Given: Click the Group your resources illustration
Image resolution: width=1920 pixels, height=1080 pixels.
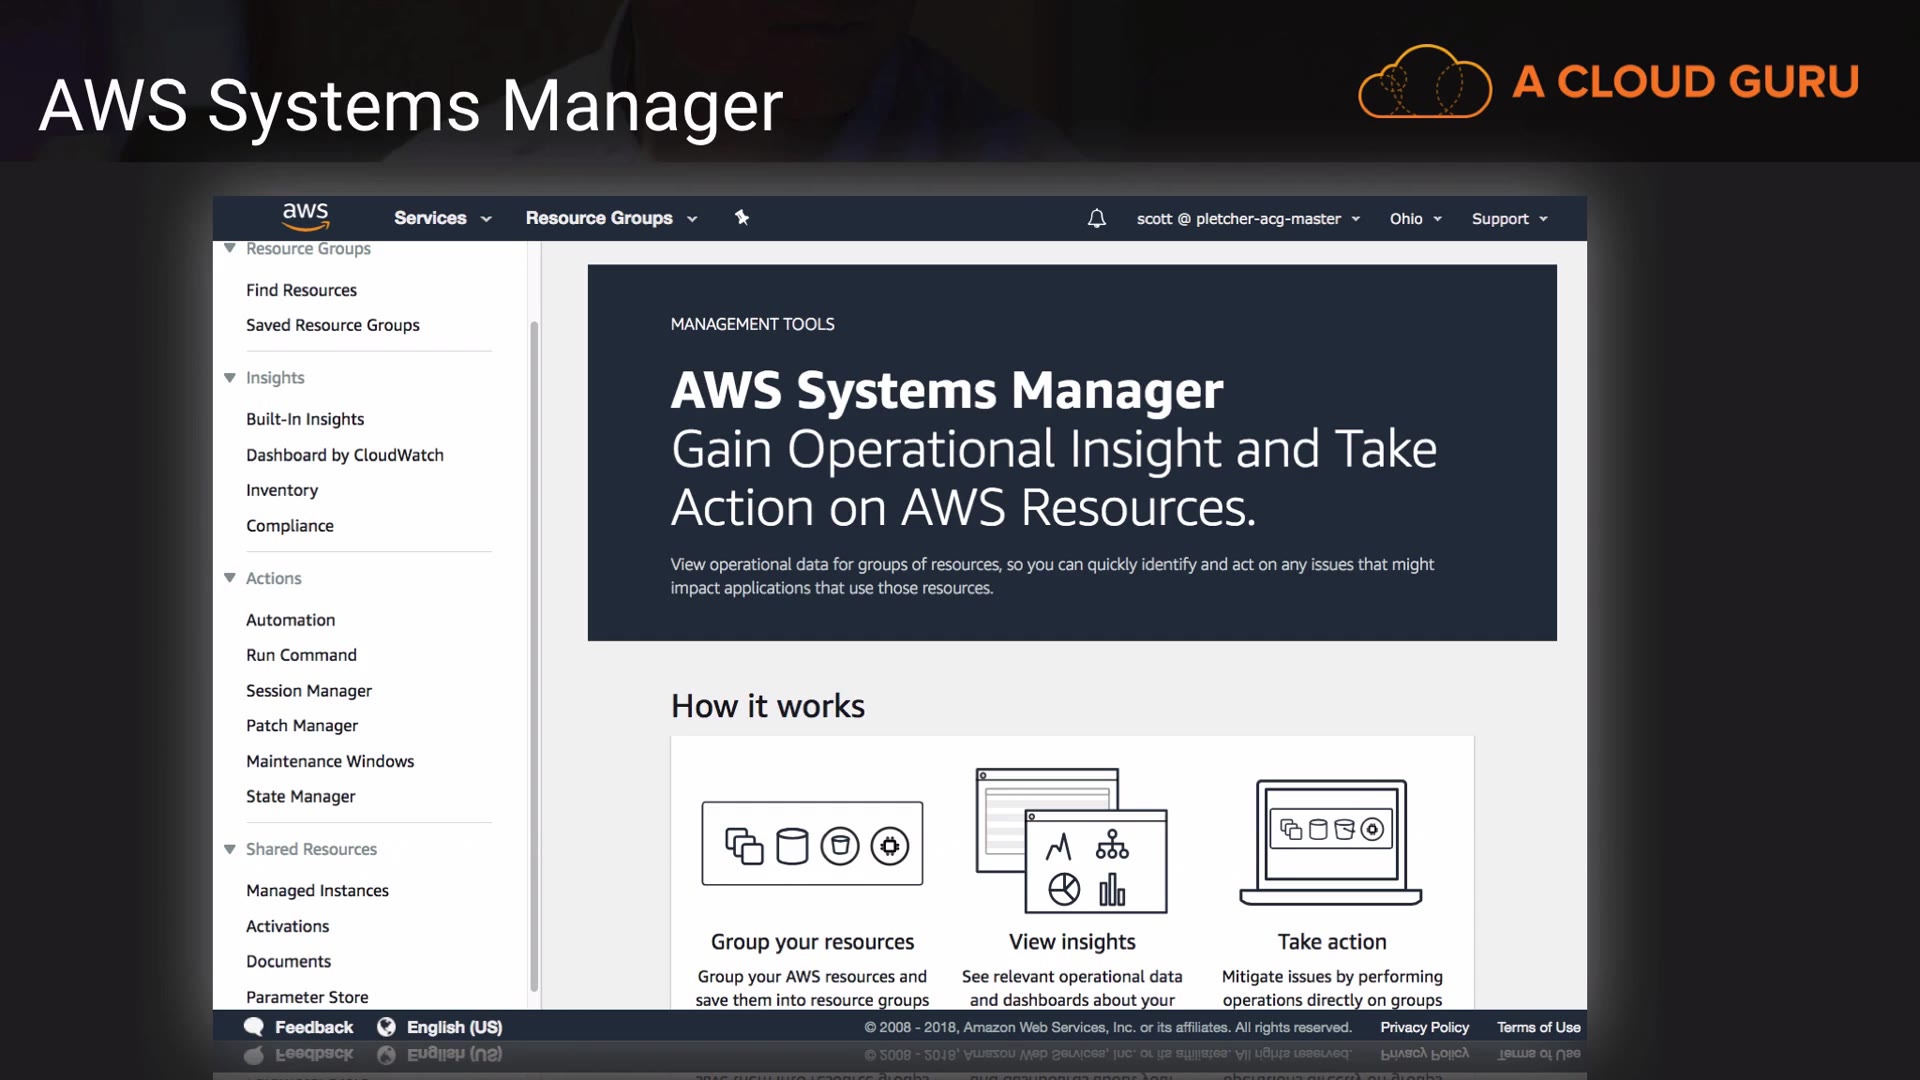Looking at the screenshot, I should pos(812,843).
